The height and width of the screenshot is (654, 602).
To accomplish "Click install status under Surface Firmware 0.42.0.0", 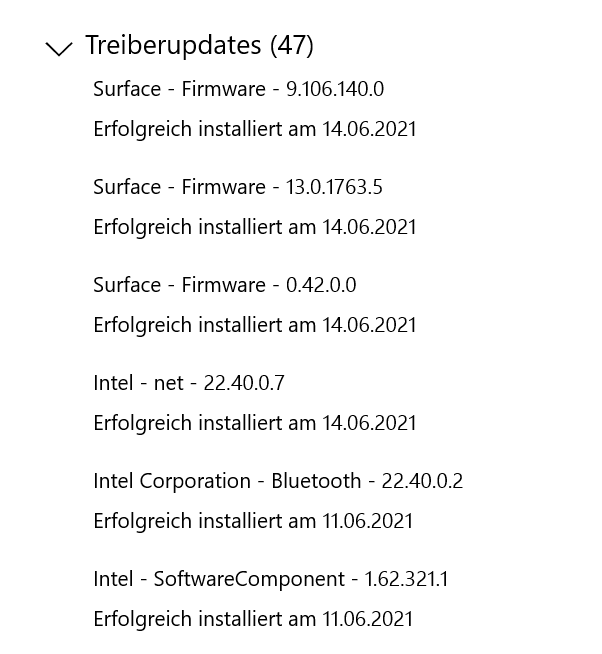I will point(254,325).
